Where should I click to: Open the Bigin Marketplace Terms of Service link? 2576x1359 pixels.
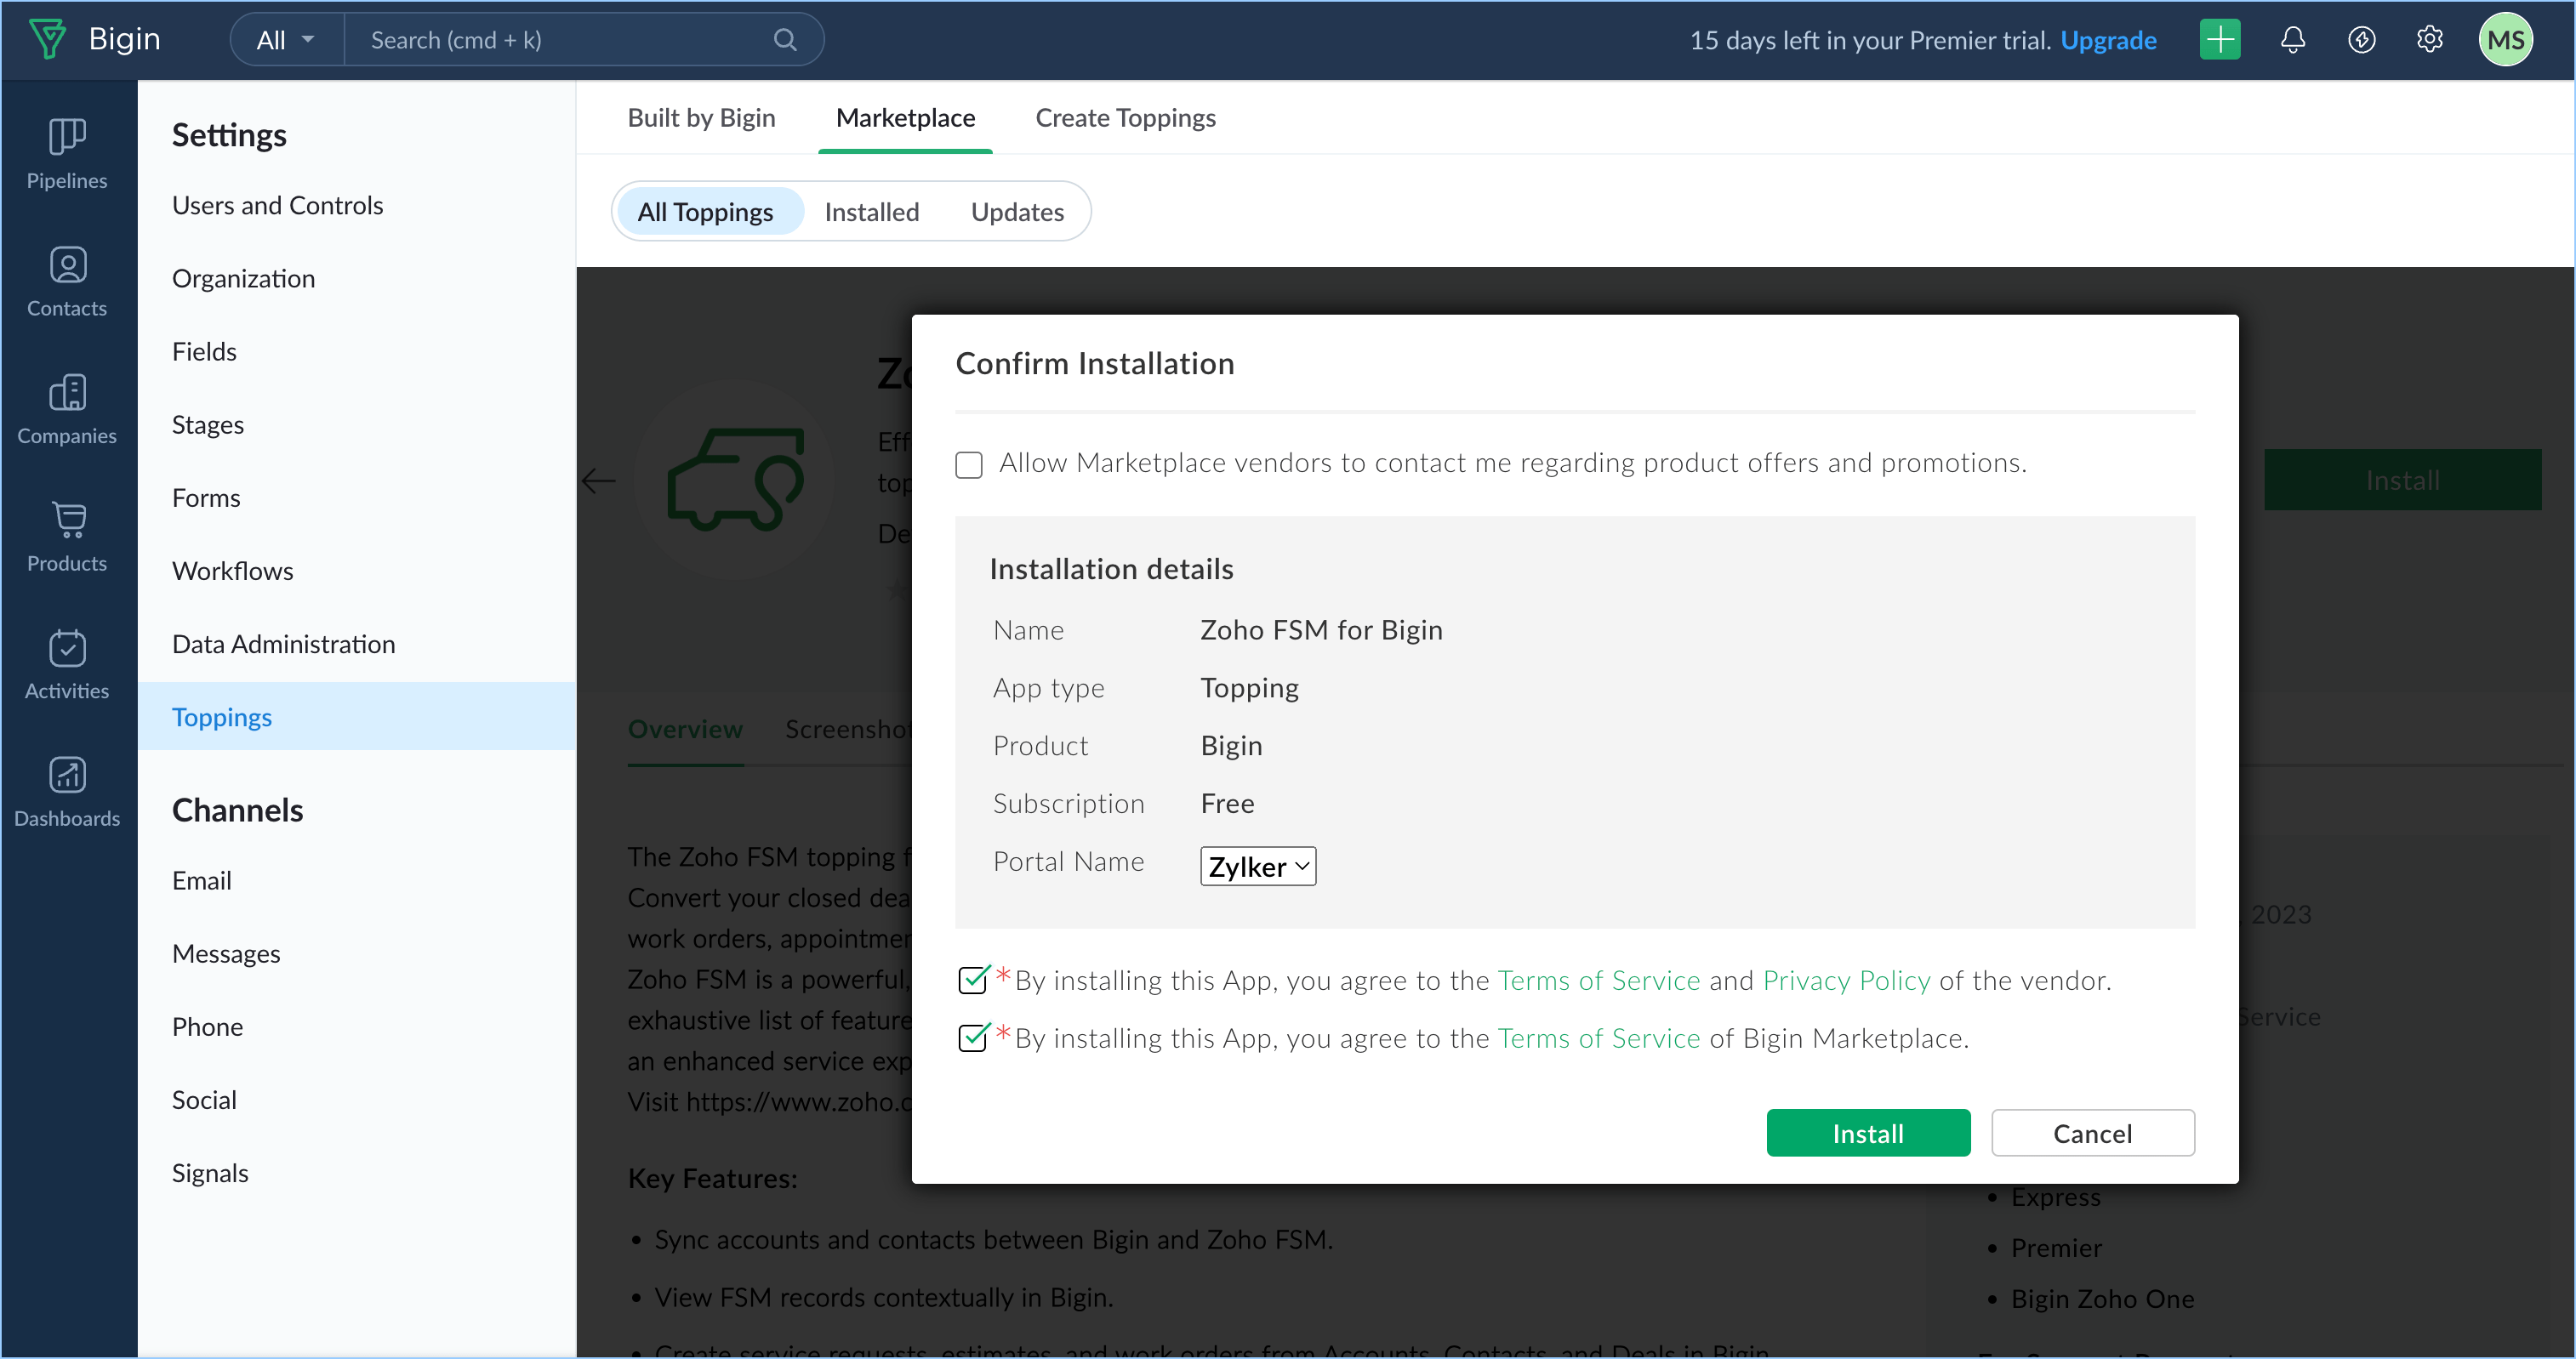pos(1599,1039)
